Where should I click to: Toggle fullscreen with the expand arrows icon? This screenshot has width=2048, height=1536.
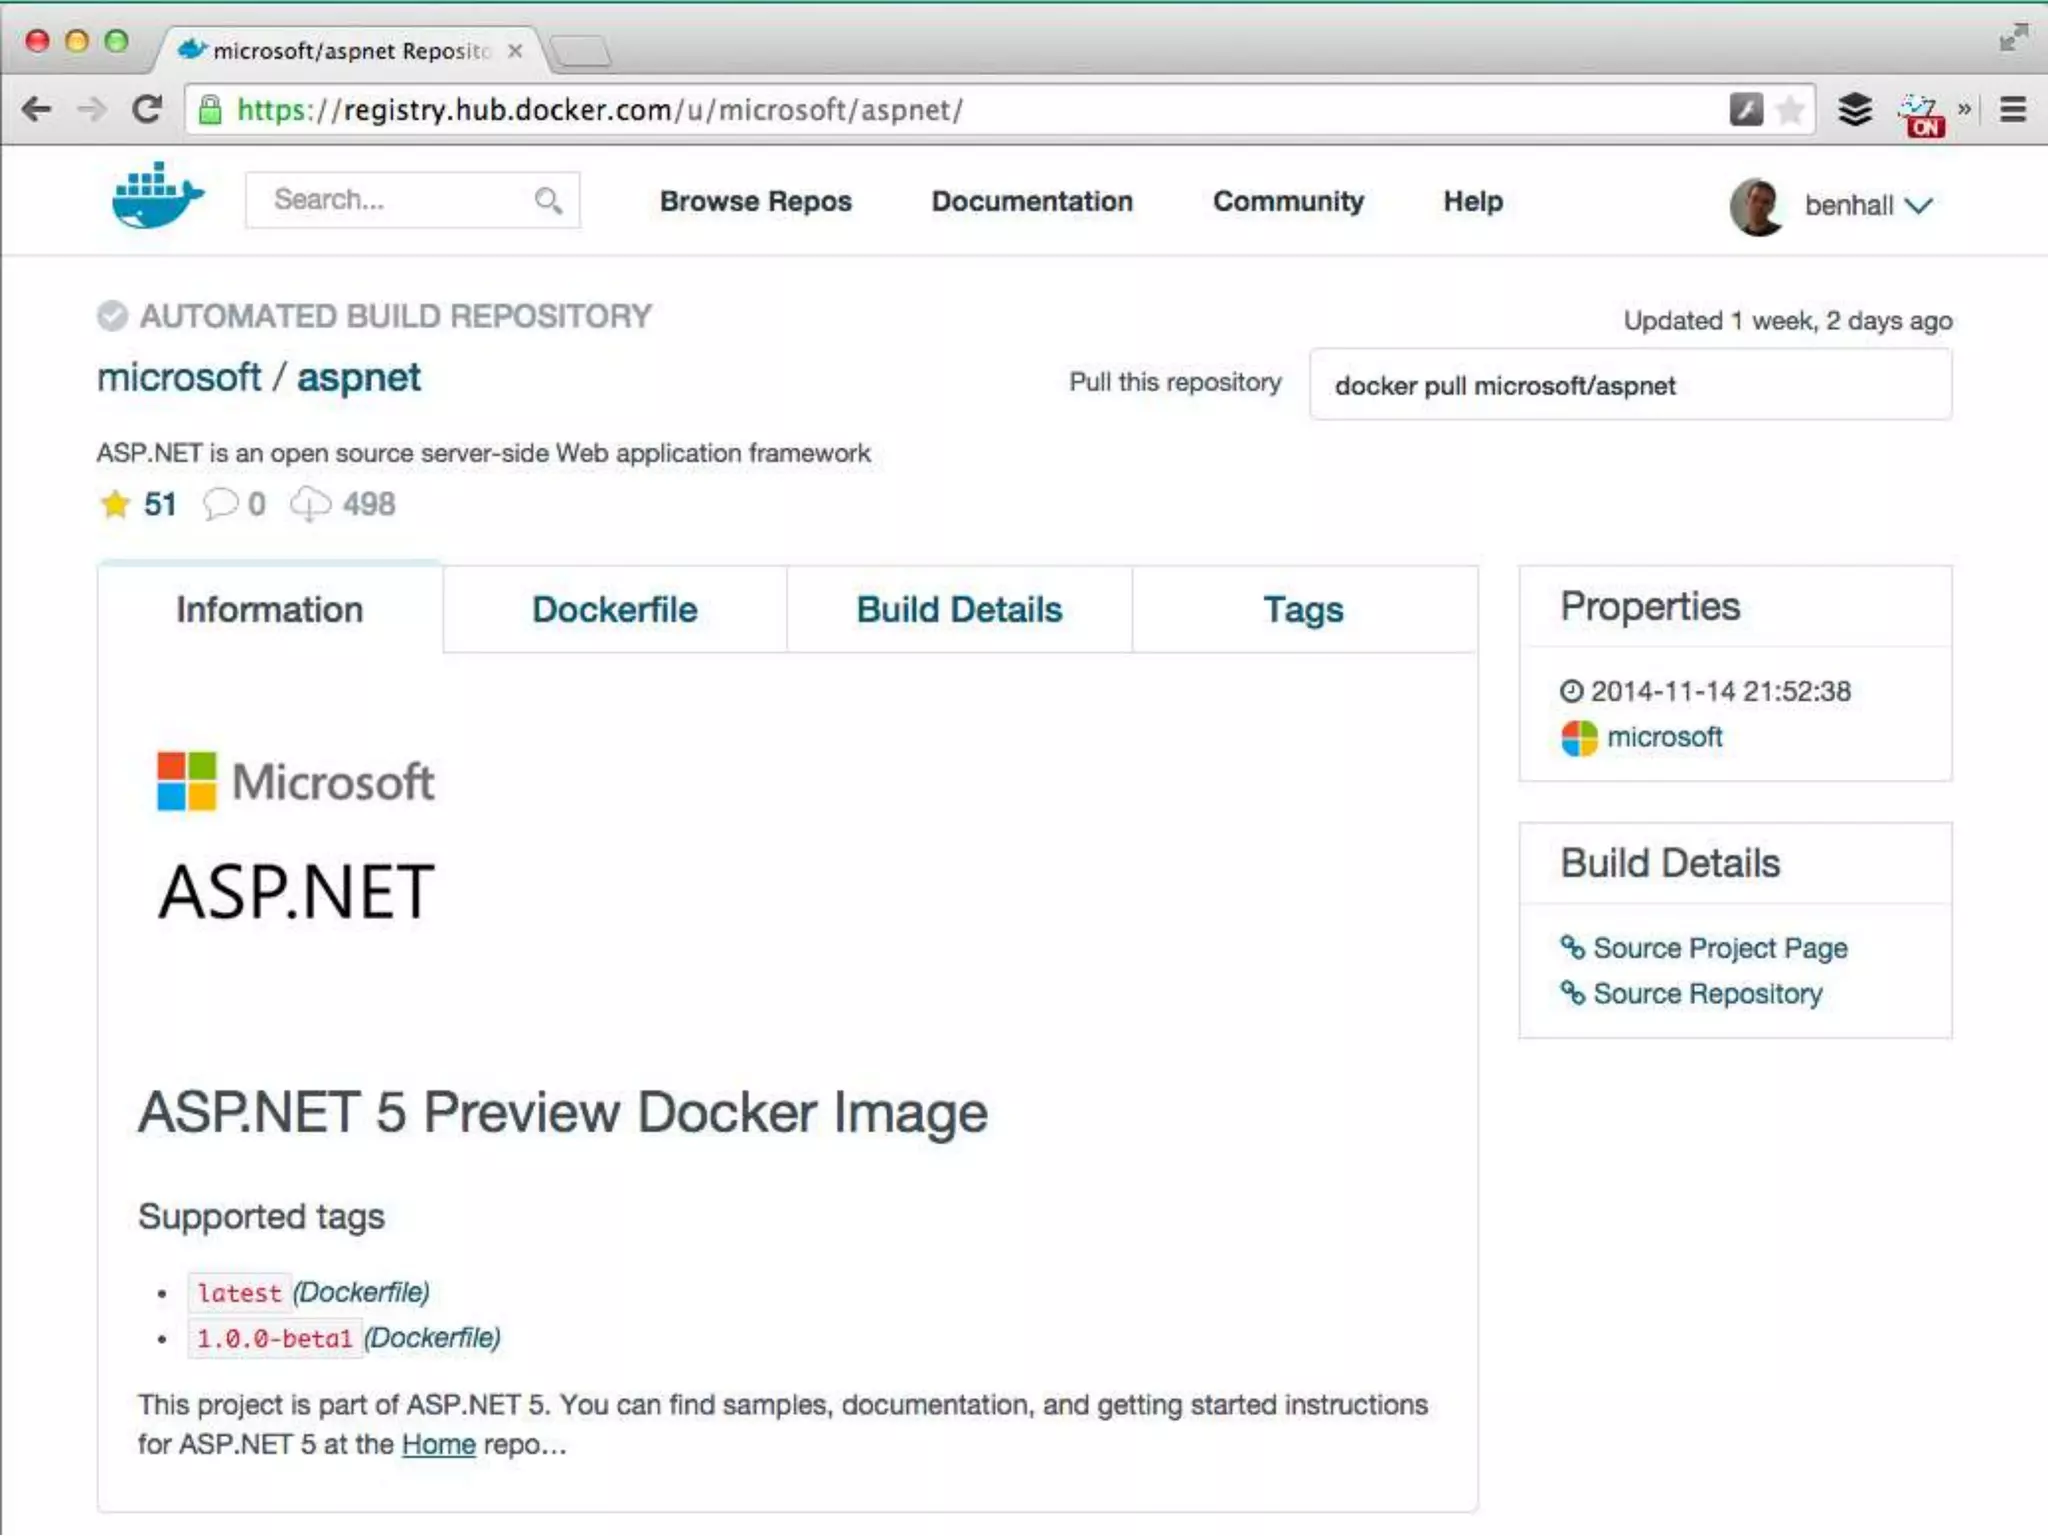tap(2014, 37)
